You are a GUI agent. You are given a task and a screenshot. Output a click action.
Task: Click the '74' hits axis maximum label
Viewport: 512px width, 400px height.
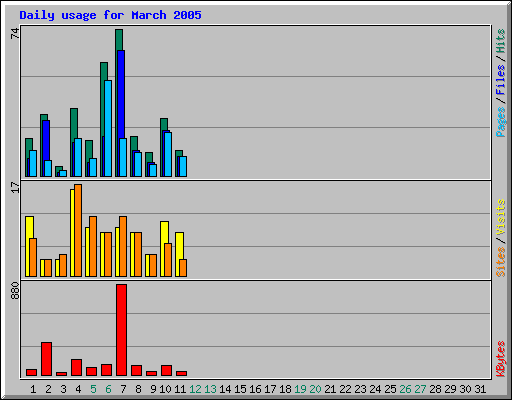click(x=15, y=33)
